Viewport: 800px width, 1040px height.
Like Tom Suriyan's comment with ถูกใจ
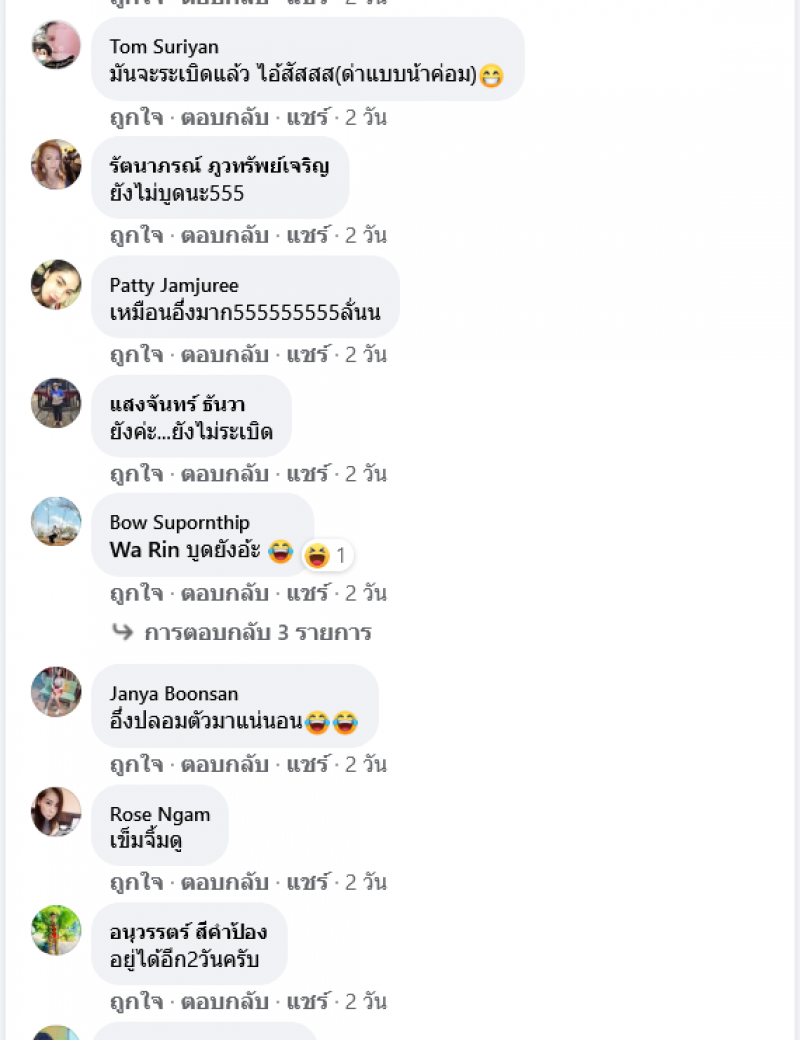tap(137, 117)
